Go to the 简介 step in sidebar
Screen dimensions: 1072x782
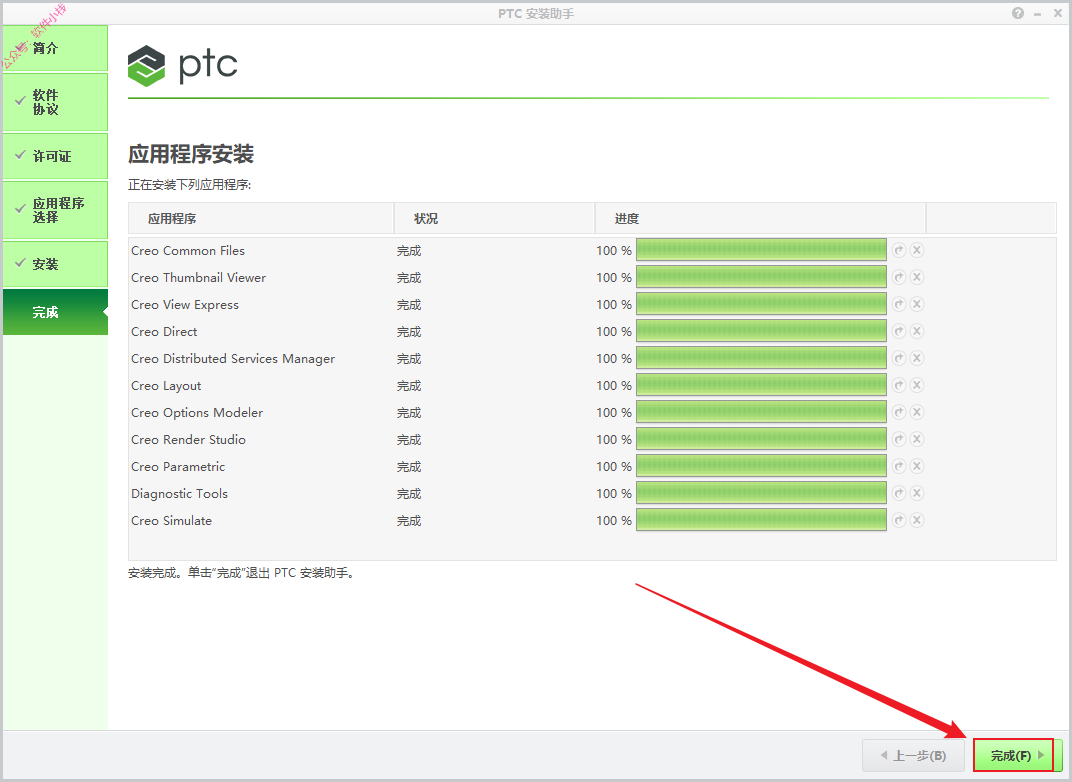55,48
